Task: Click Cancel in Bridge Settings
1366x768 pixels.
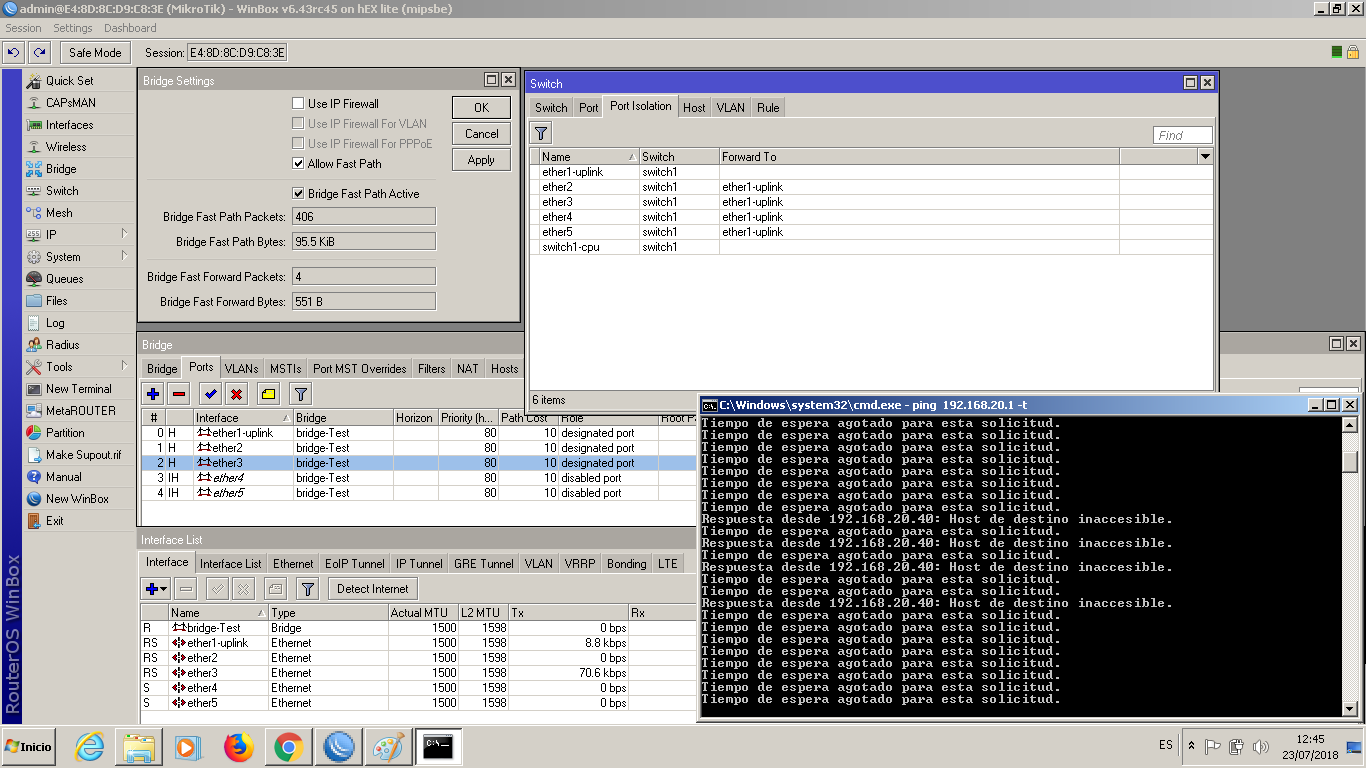Action: pos(481,134)
